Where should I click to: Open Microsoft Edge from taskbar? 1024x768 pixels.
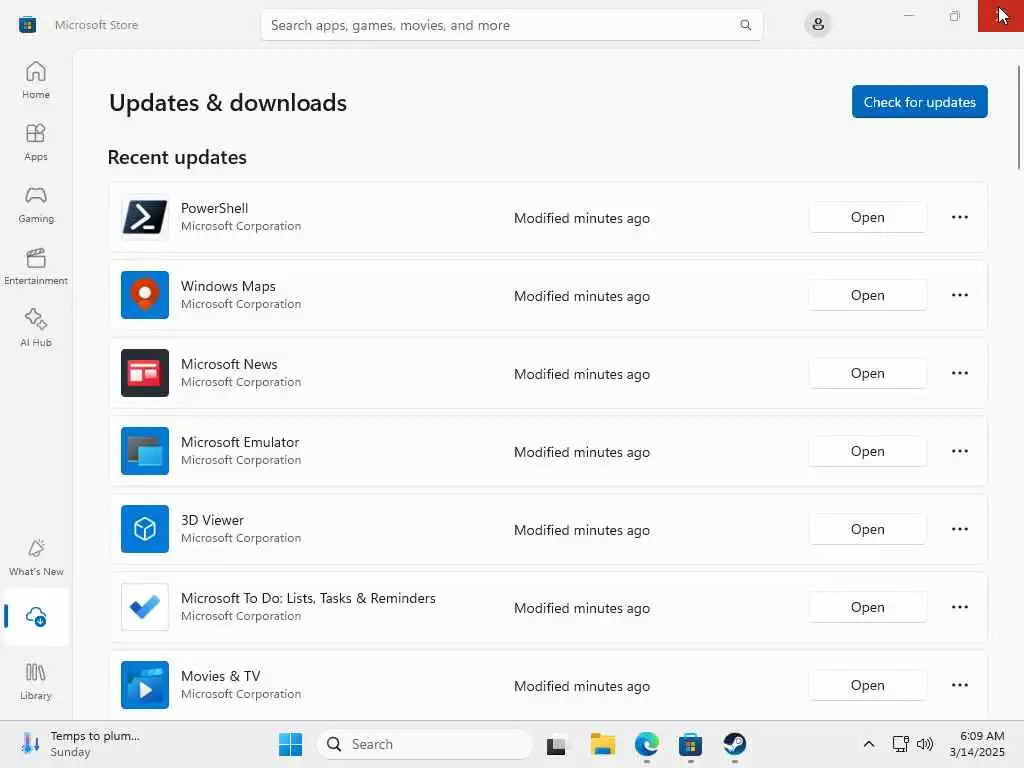[647, 744]
